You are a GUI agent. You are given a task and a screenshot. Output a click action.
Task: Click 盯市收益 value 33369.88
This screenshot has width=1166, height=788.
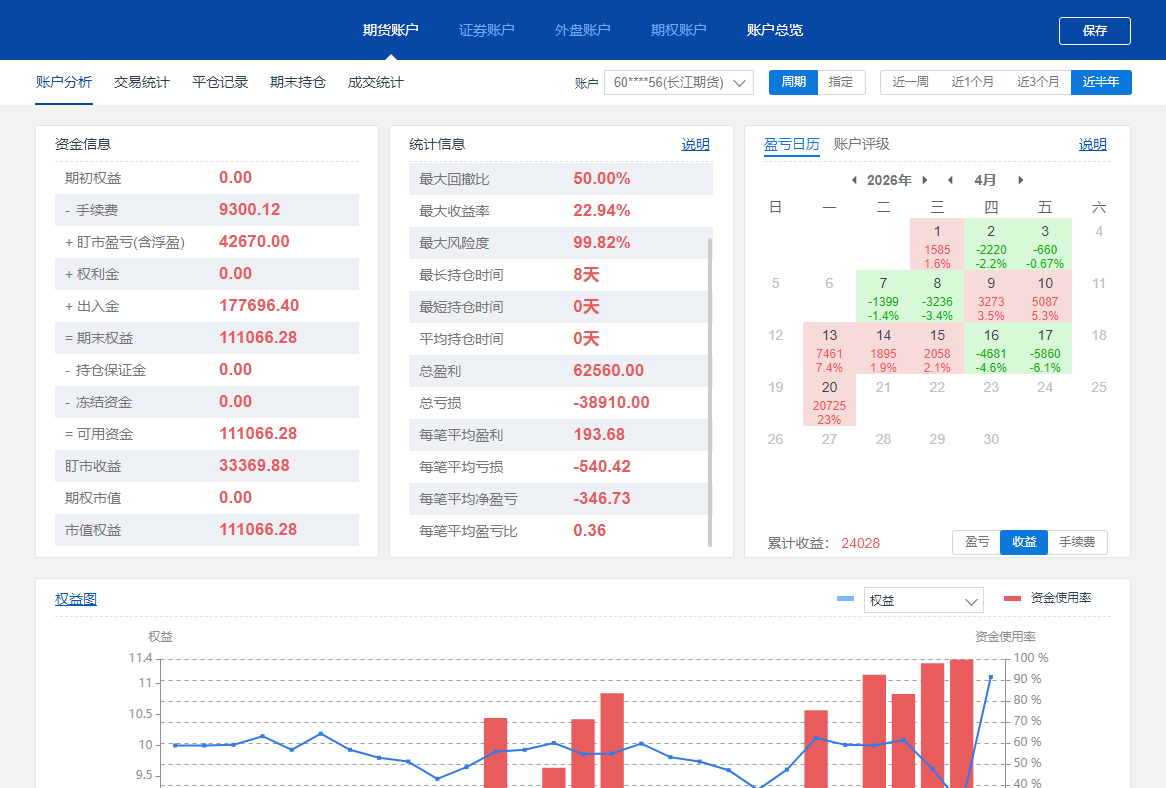[254, 465]
